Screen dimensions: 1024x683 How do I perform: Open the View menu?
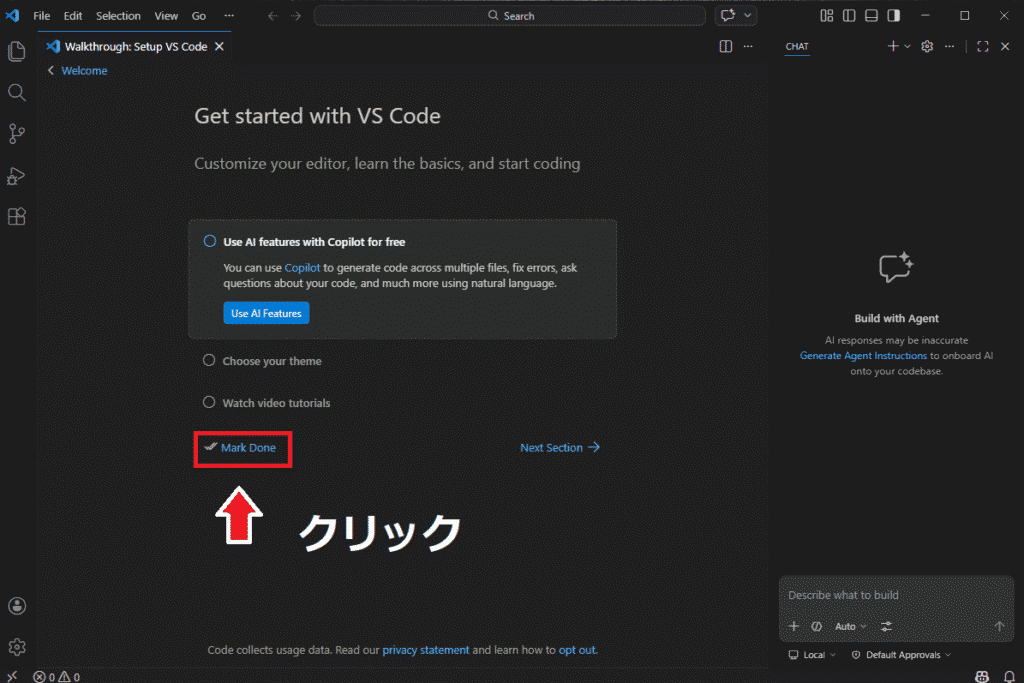click(166, 16)
